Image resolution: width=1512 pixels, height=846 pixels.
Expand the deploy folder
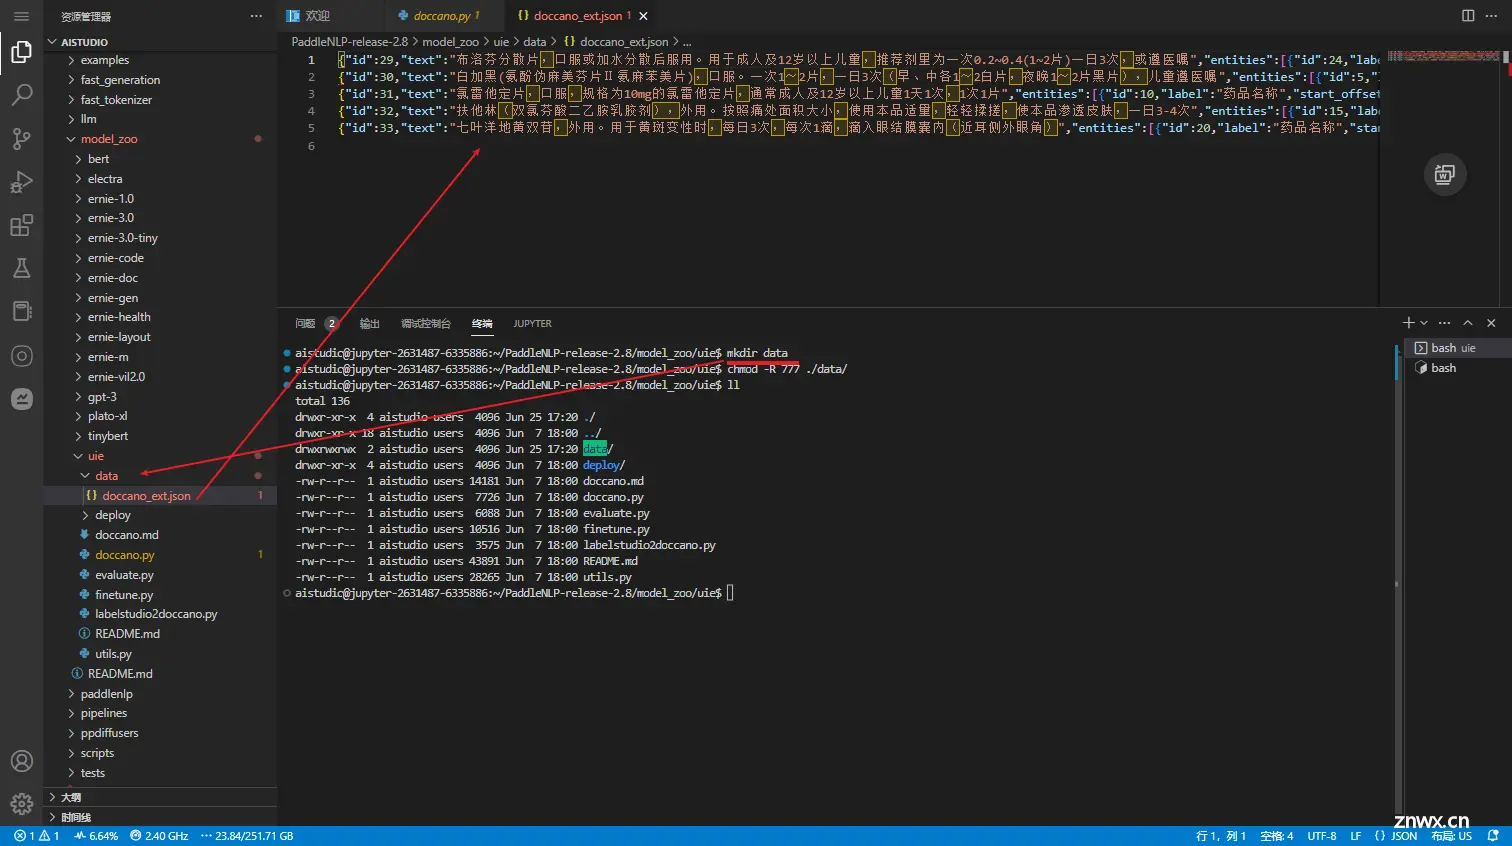tap(160, 515)
